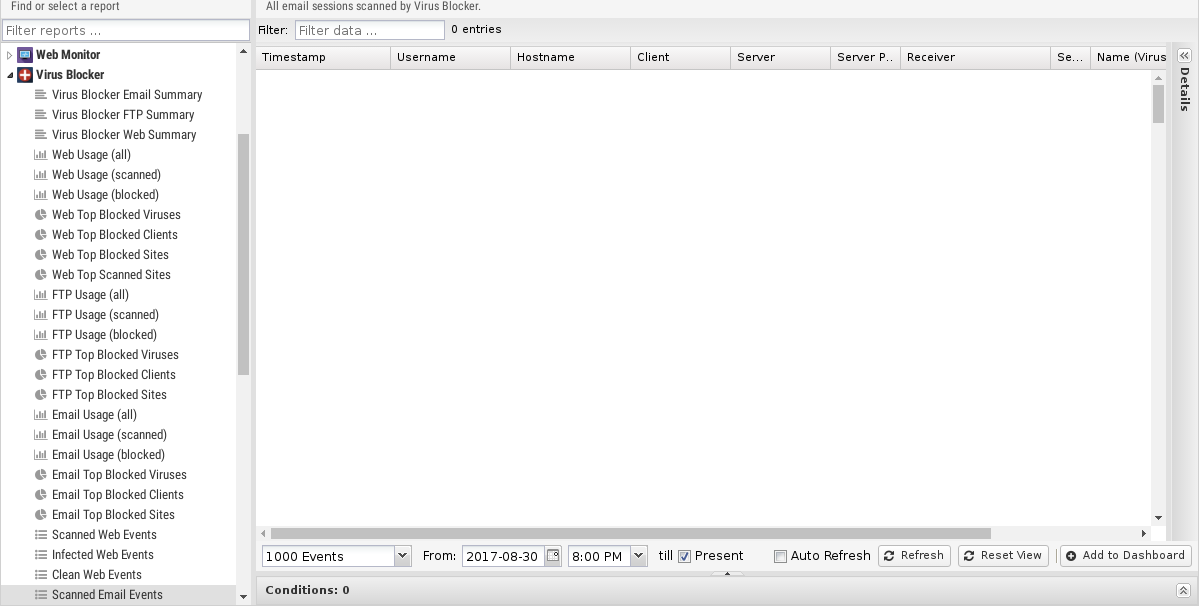Sort by the Client column header

tap(681, 57)
